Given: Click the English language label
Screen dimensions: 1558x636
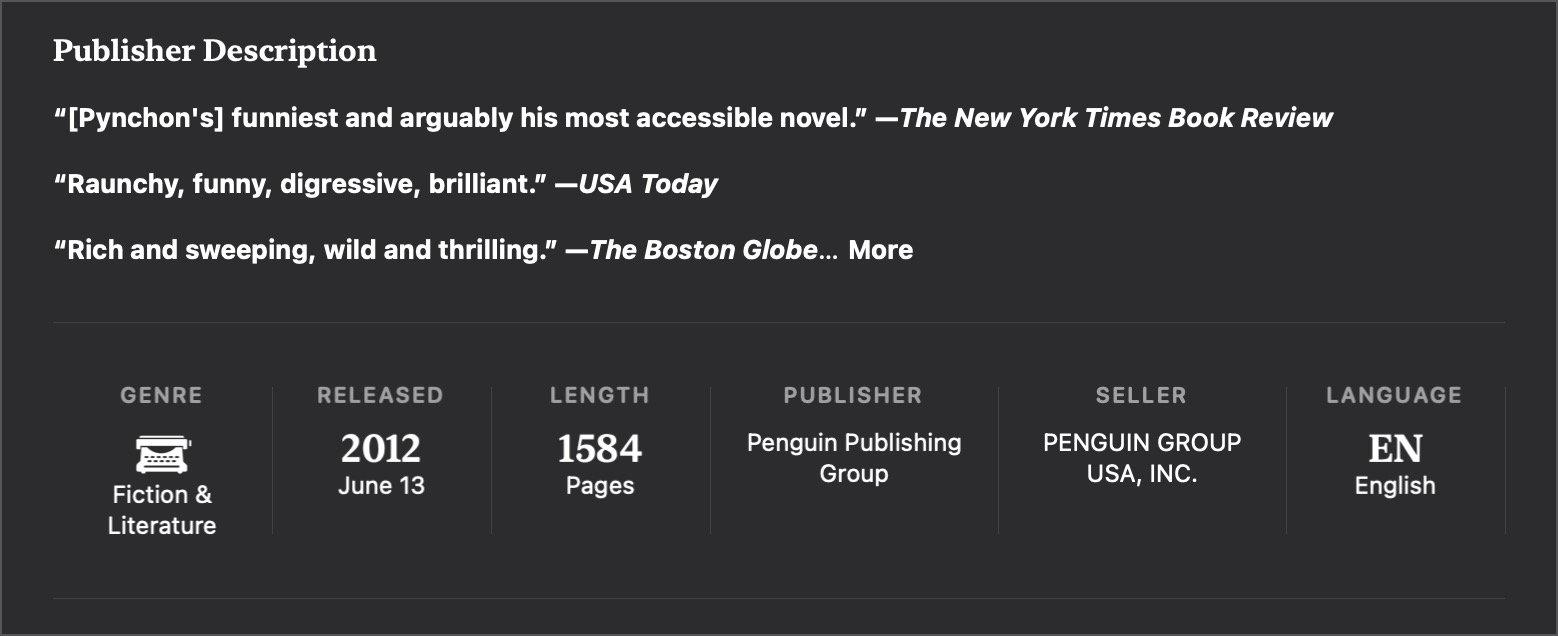Looking at the screenshot, I should click(x=1395, y=486).
